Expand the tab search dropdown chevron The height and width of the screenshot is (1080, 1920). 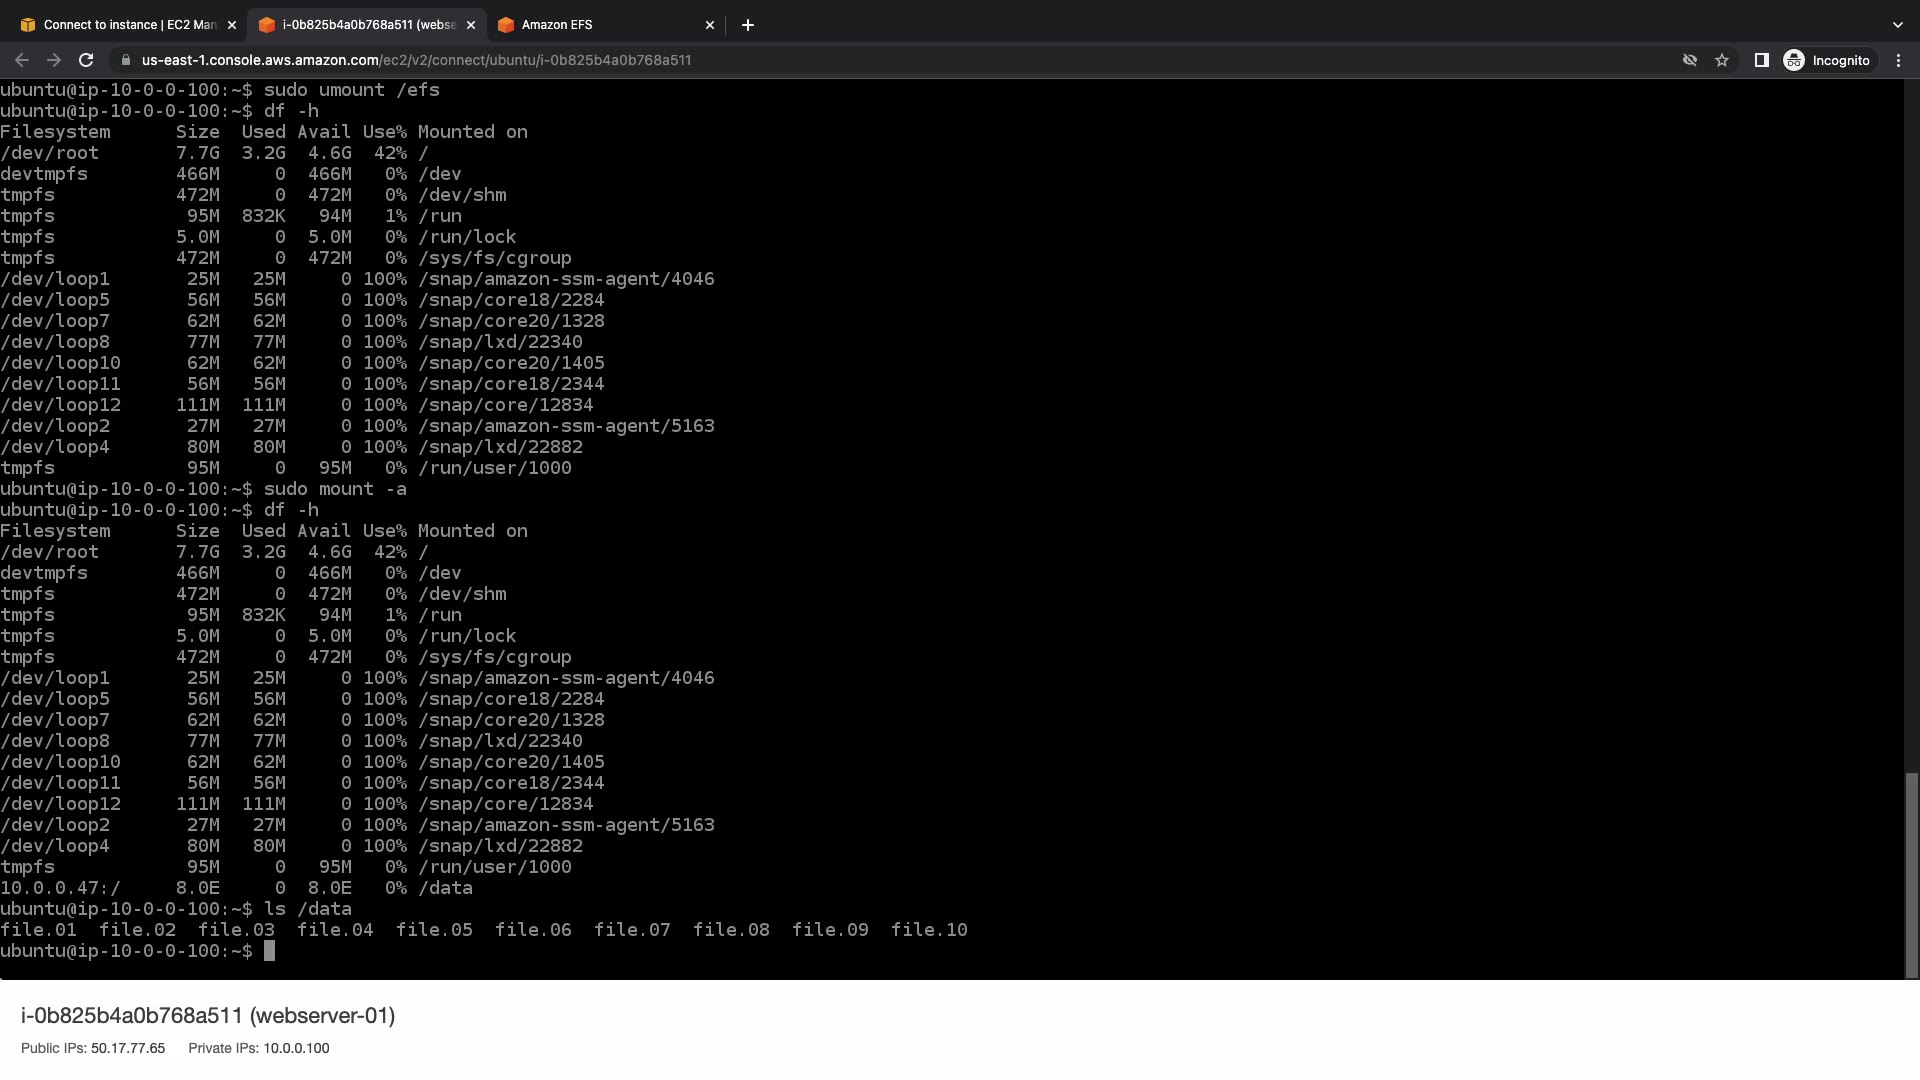(1897, 25)
